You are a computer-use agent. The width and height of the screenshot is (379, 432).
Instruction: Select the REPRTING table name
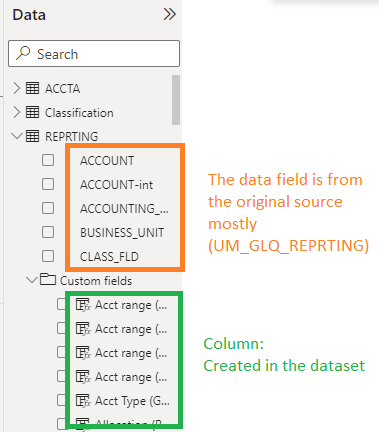tap(71, 137)
